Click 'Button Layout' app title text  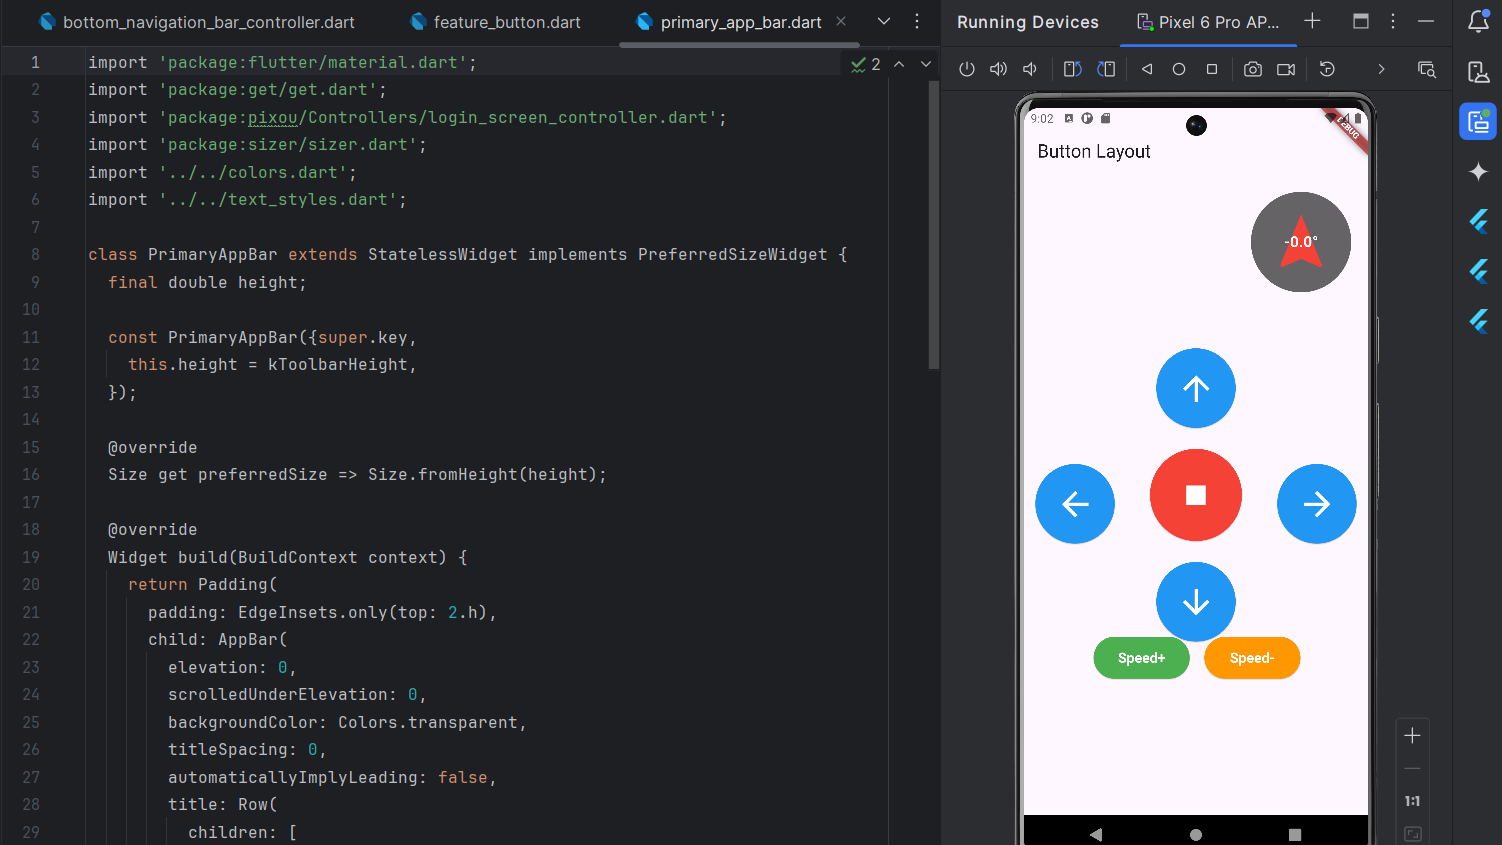tap(1094, 152)
